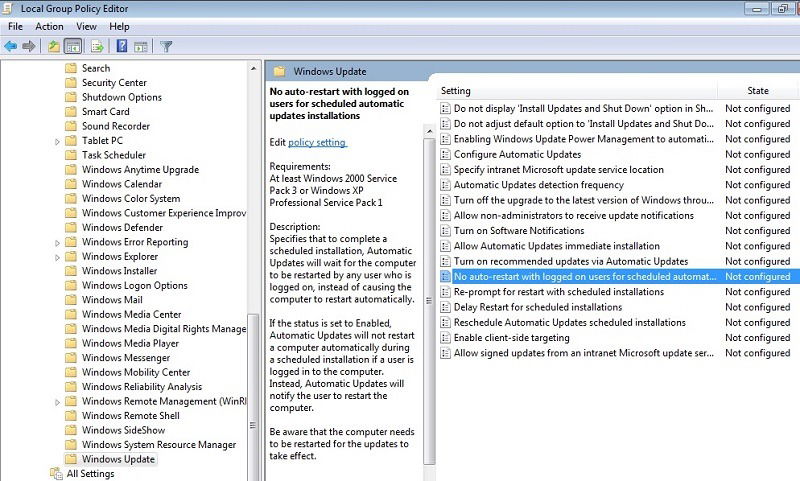Click the Export List toolbar icon
This screenshot has width=800, height=481.
(x=97, y=46)
